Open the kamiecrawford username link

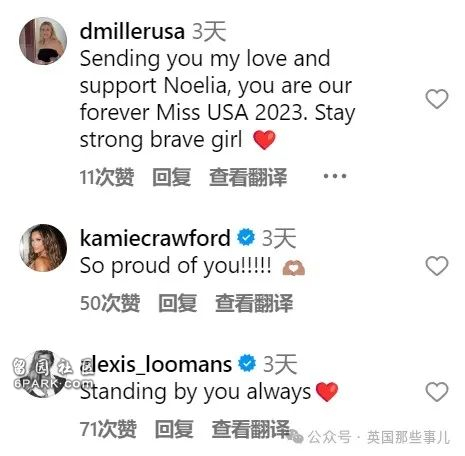(x=155, y=238)
